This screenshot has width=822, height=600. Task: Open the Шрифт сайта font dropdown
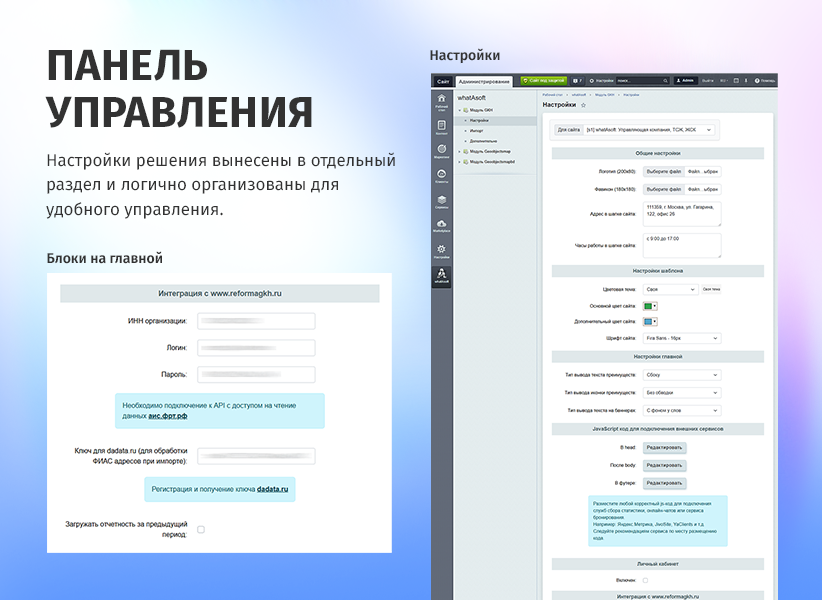[x=682, y=338]
